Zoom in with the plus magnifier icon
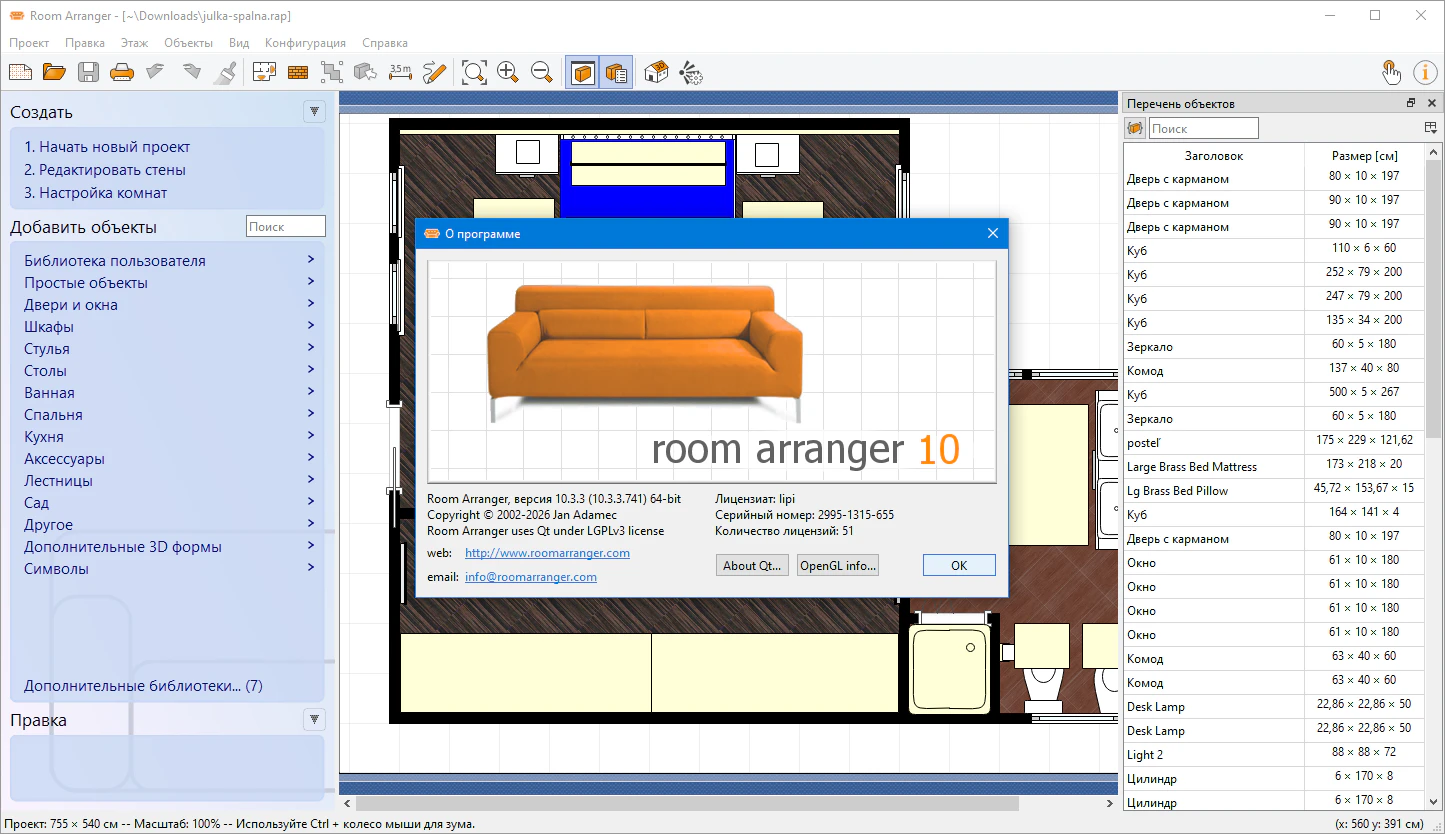Viewport: 1445px width, 834px height. point(508,72)
